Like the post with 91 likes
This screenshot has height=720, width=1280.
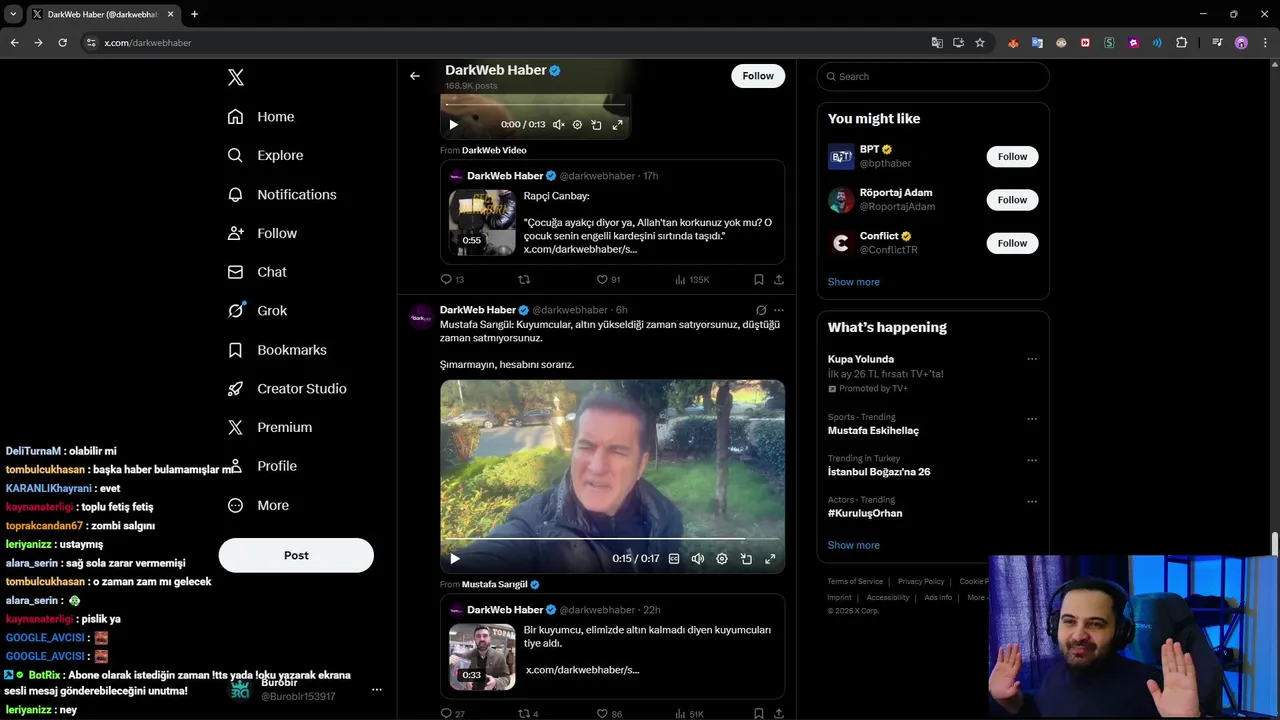608,280
